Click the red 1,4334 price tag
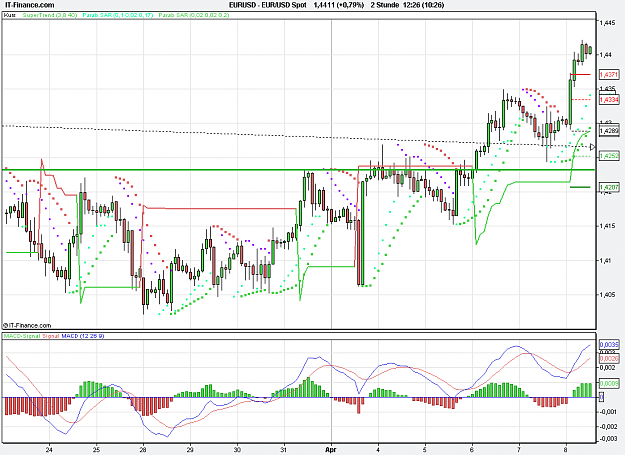Screen dimensions: 625x455 tap(609, 99)
